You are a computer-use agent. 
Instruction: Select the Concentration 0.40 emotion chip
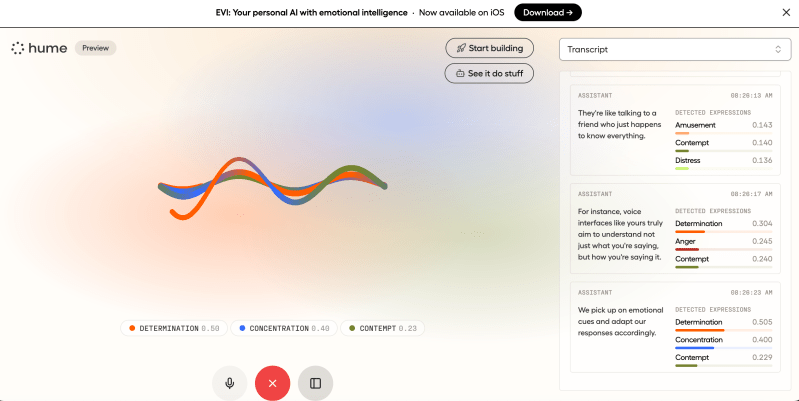point(284,328)
